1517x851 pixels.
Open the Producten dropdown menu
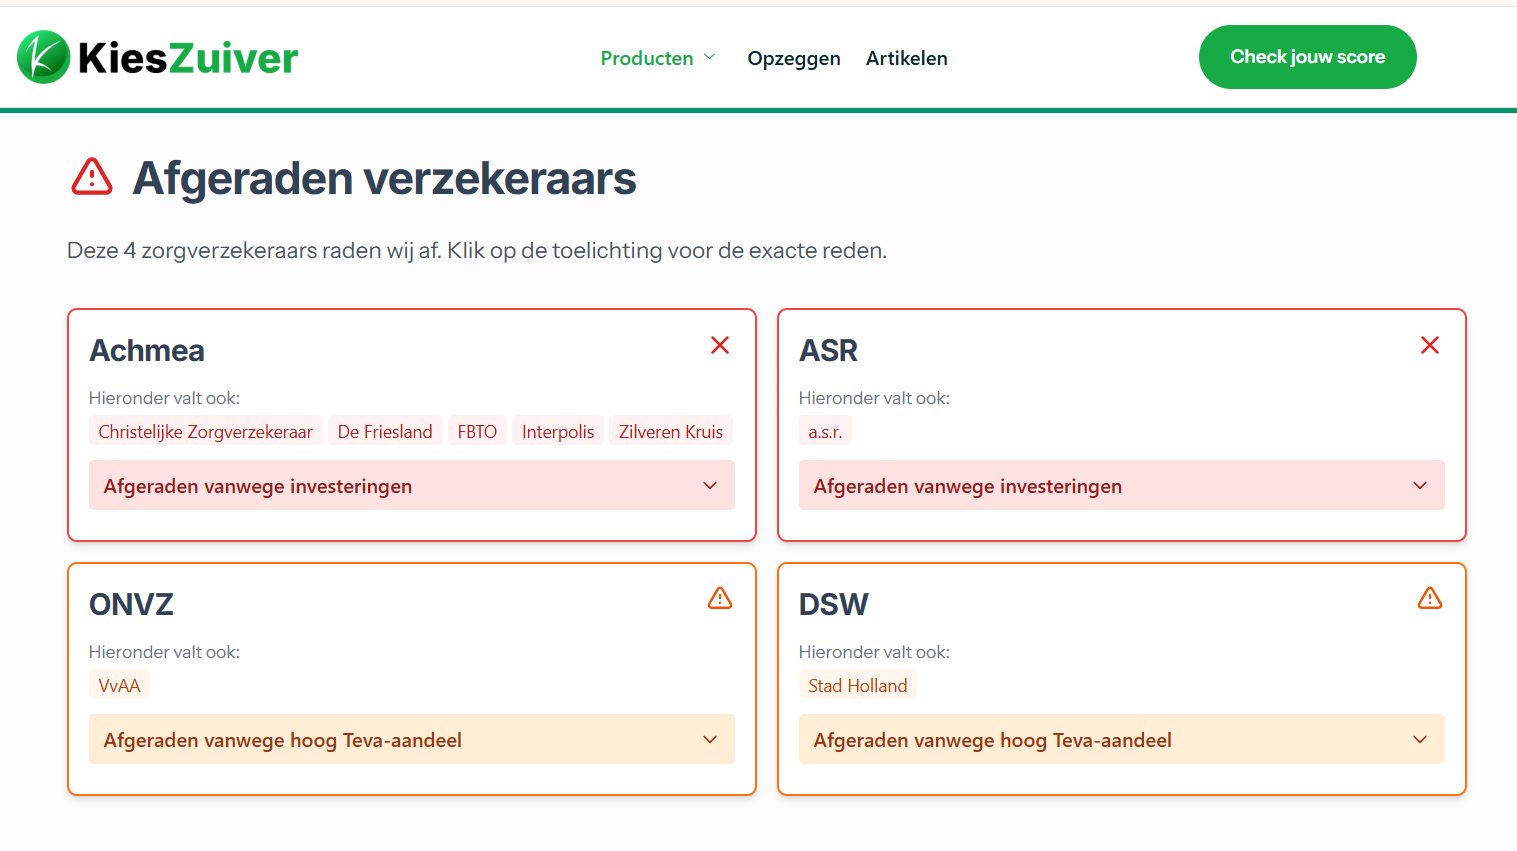tap(657, 58)
